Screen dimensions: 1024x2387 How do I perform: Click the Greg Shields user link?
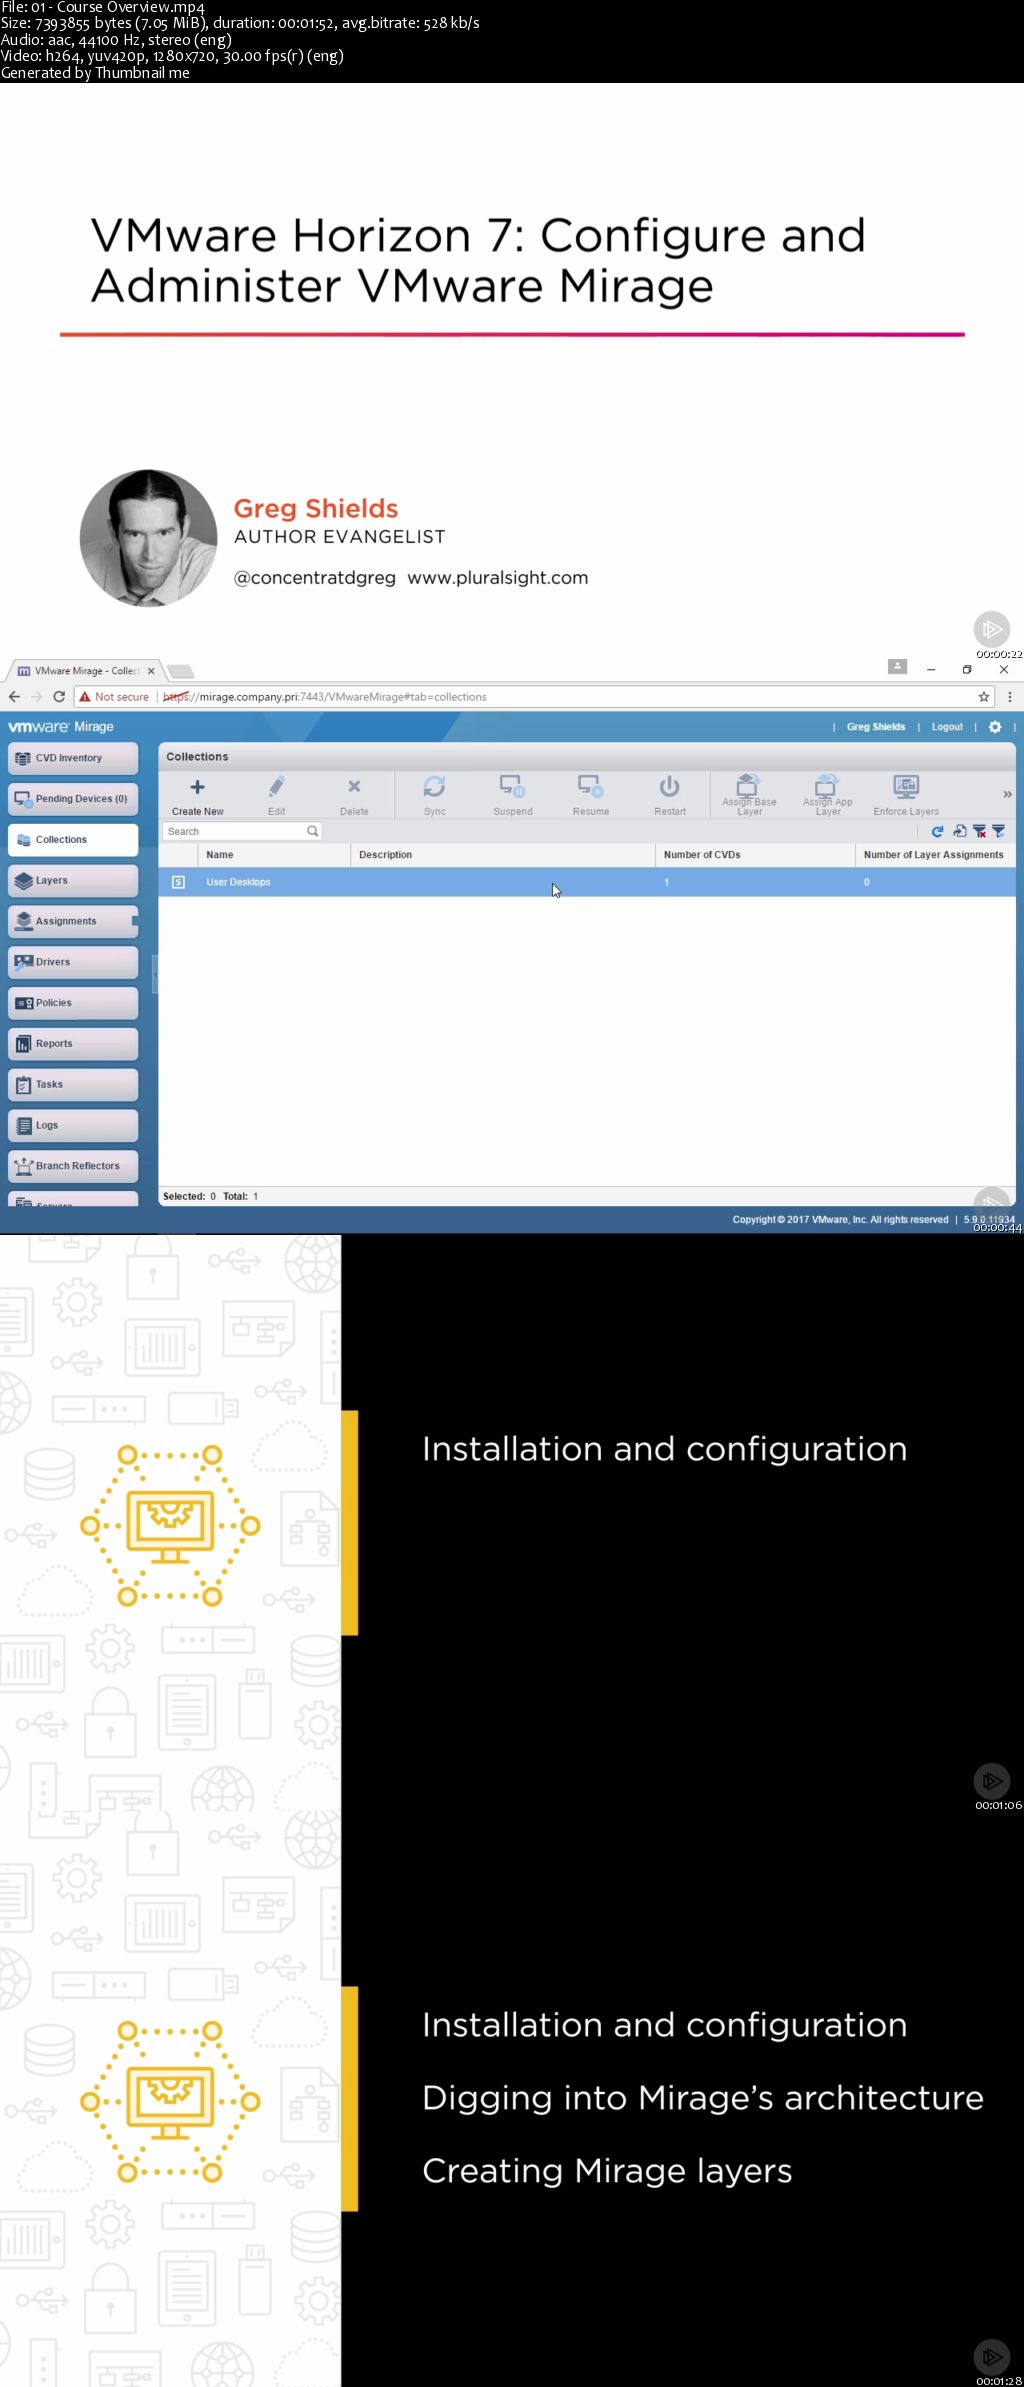[x=876, y=727]
